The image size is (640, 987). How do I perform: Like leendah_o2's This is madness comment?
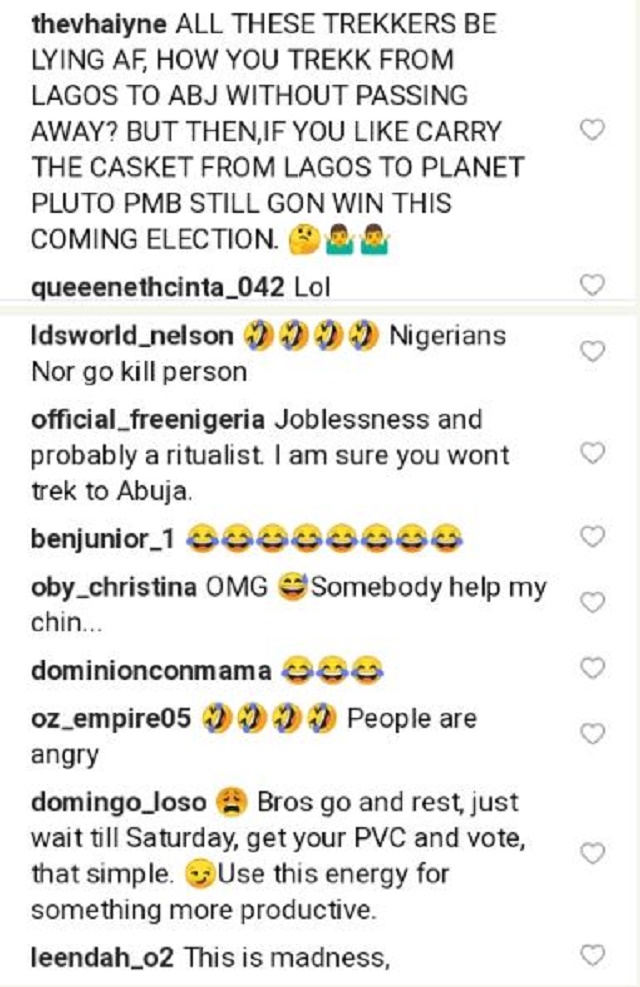[592, 955]
